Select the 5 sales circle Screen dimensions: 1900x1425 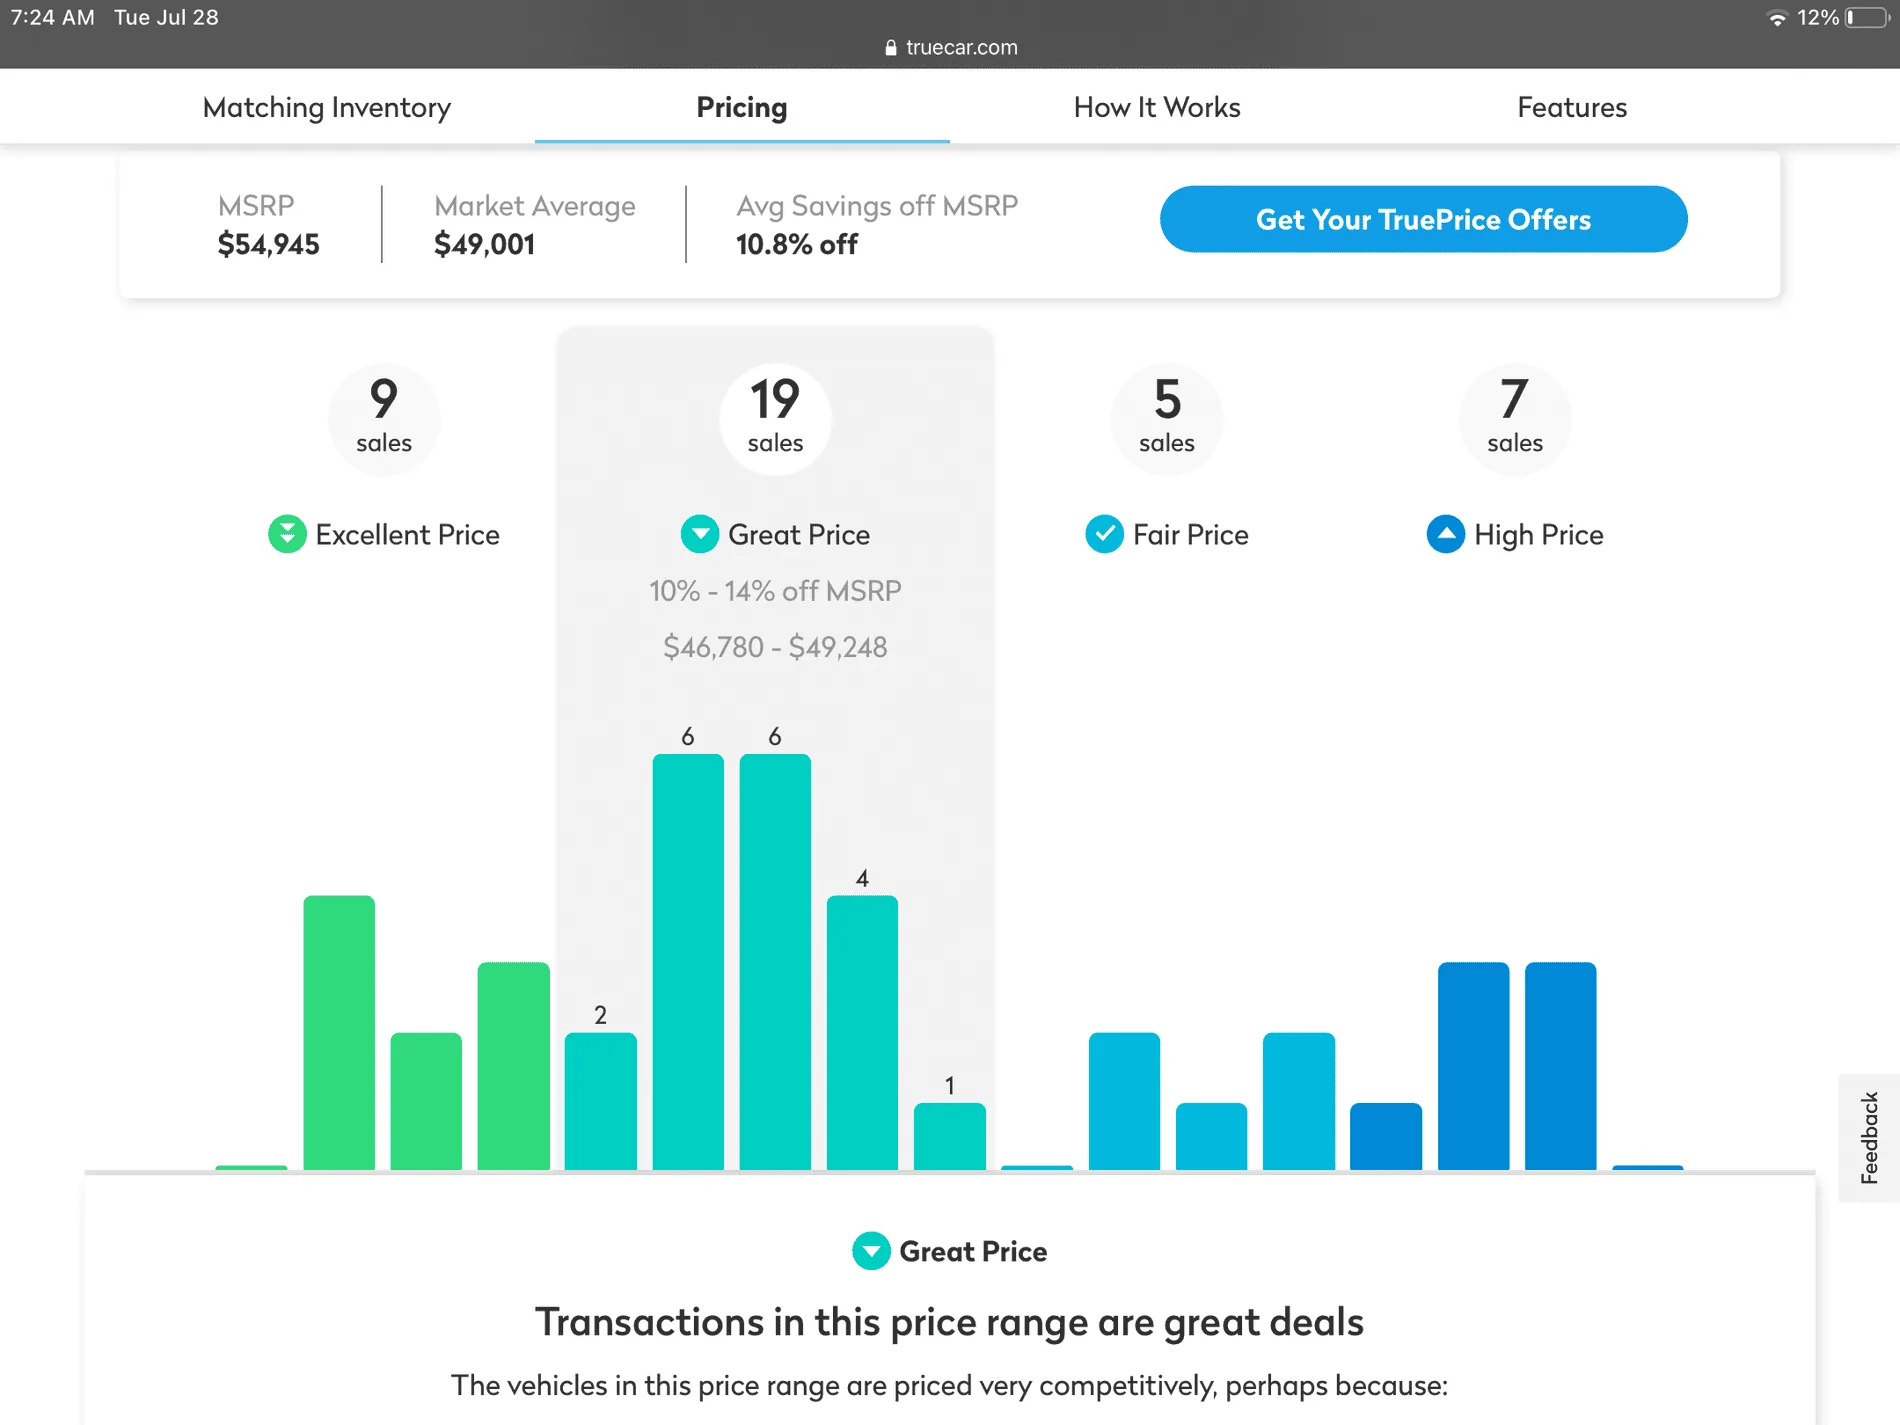pos(1167,418)
